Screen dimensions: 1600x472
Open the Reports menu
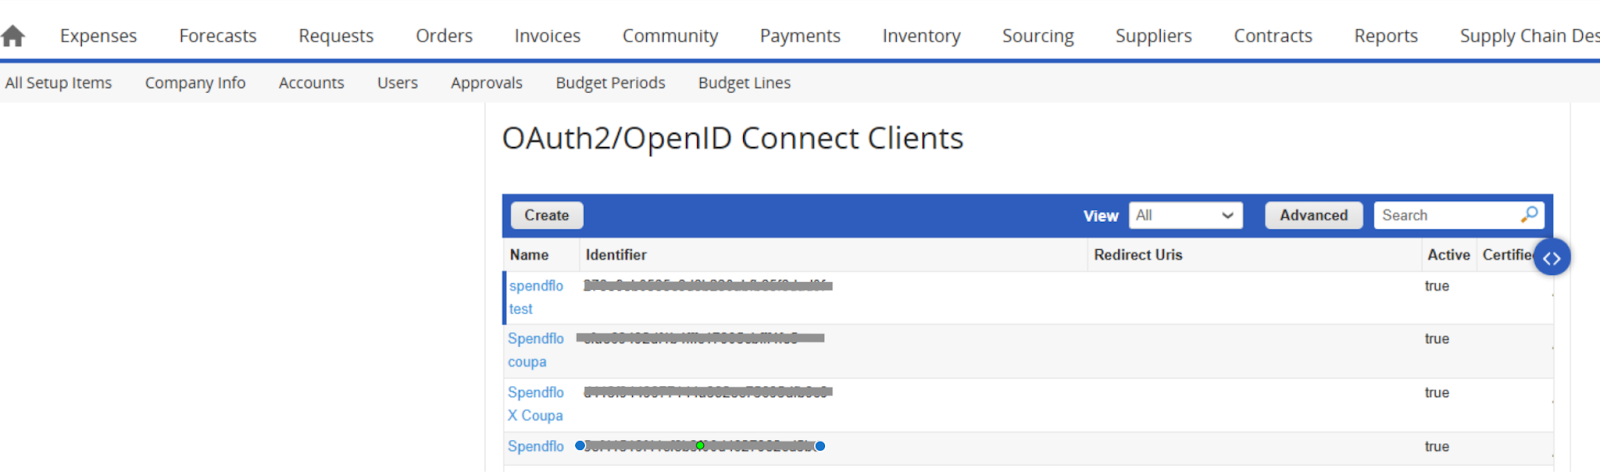(x=1386, y=36)
